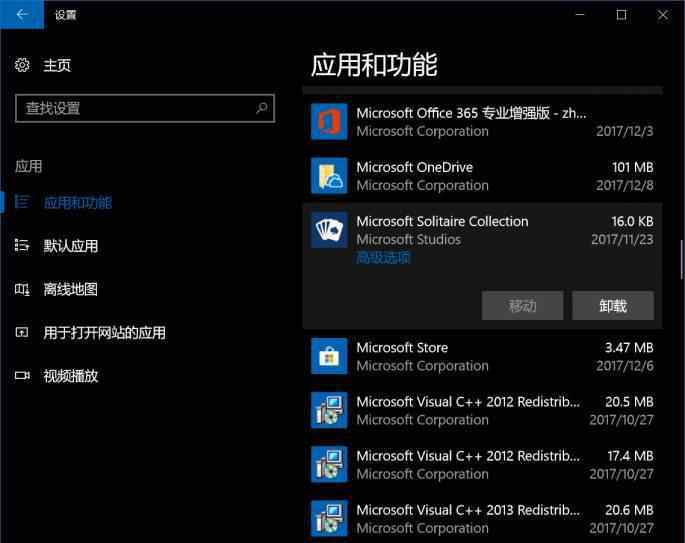685x543 pixels.
Task: Click the Microsoft OneDrive app icon
Action: (329, 176)
